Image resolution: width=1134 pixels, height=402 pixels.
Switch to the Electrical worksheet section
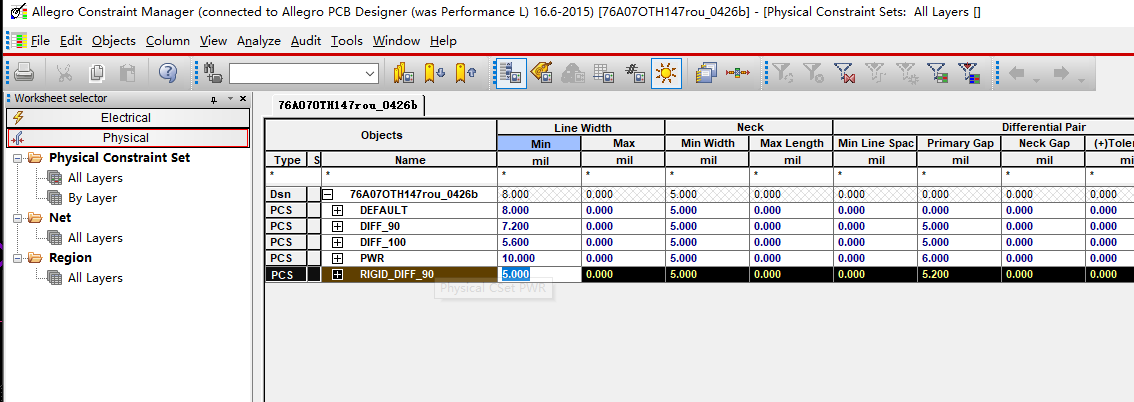point(127,118)
